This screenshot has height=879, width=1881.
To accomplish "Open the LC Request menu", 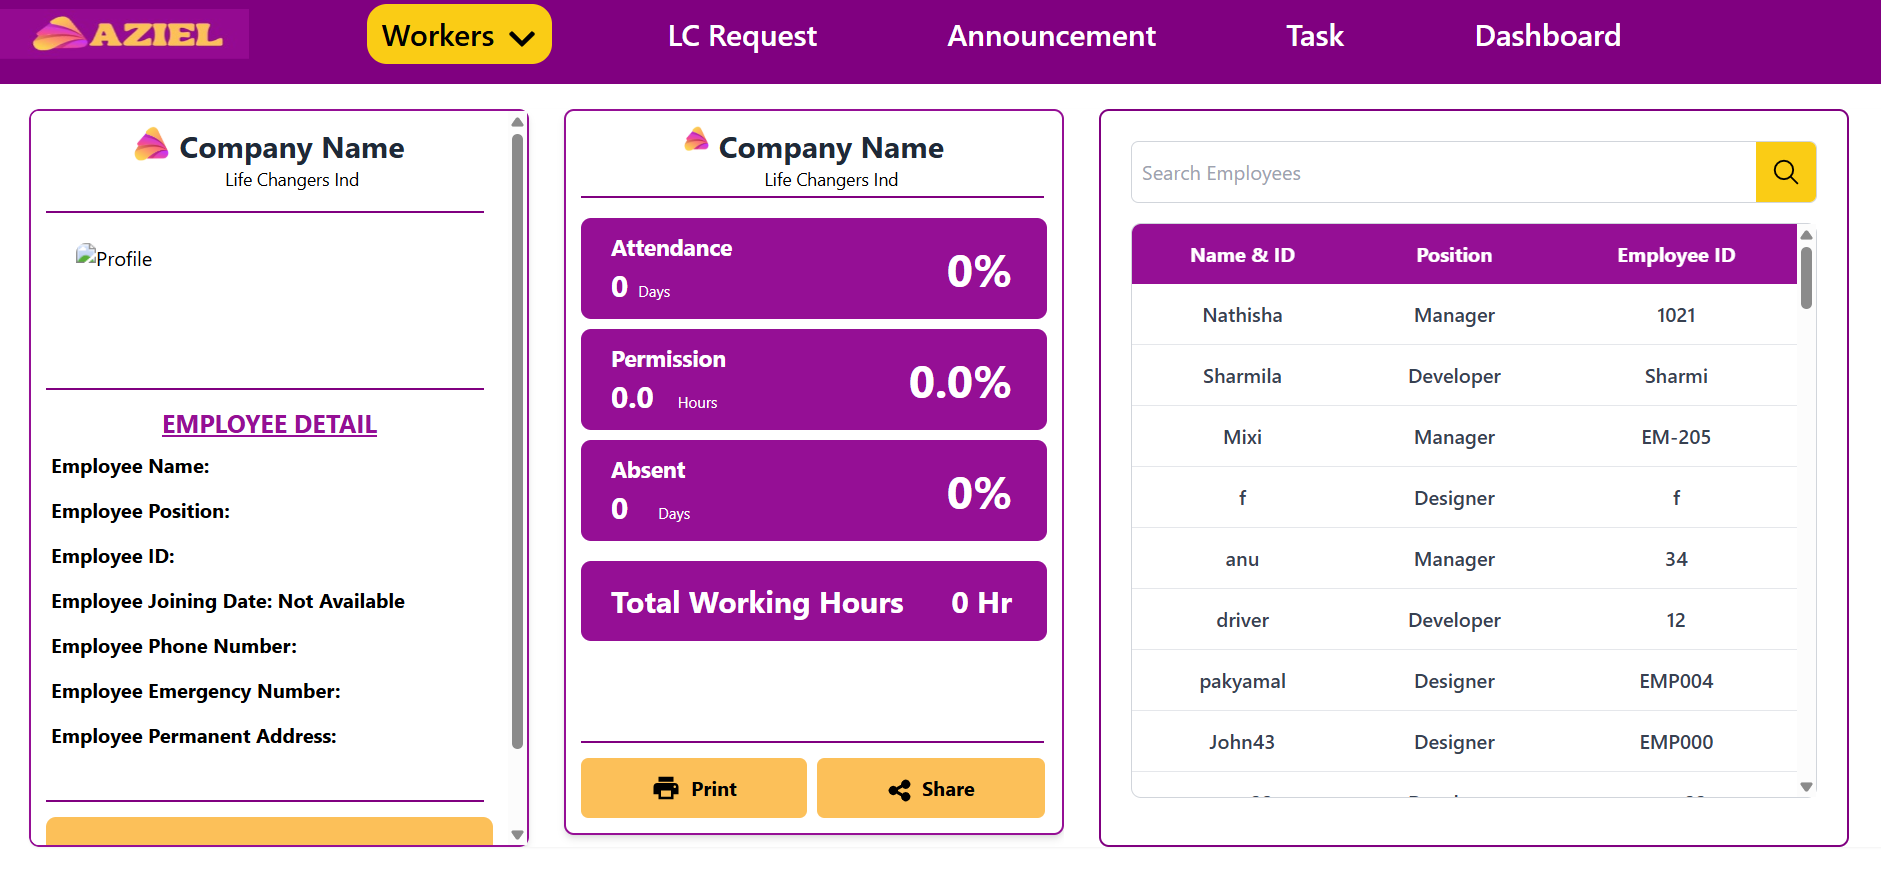I will coord(742,36).
